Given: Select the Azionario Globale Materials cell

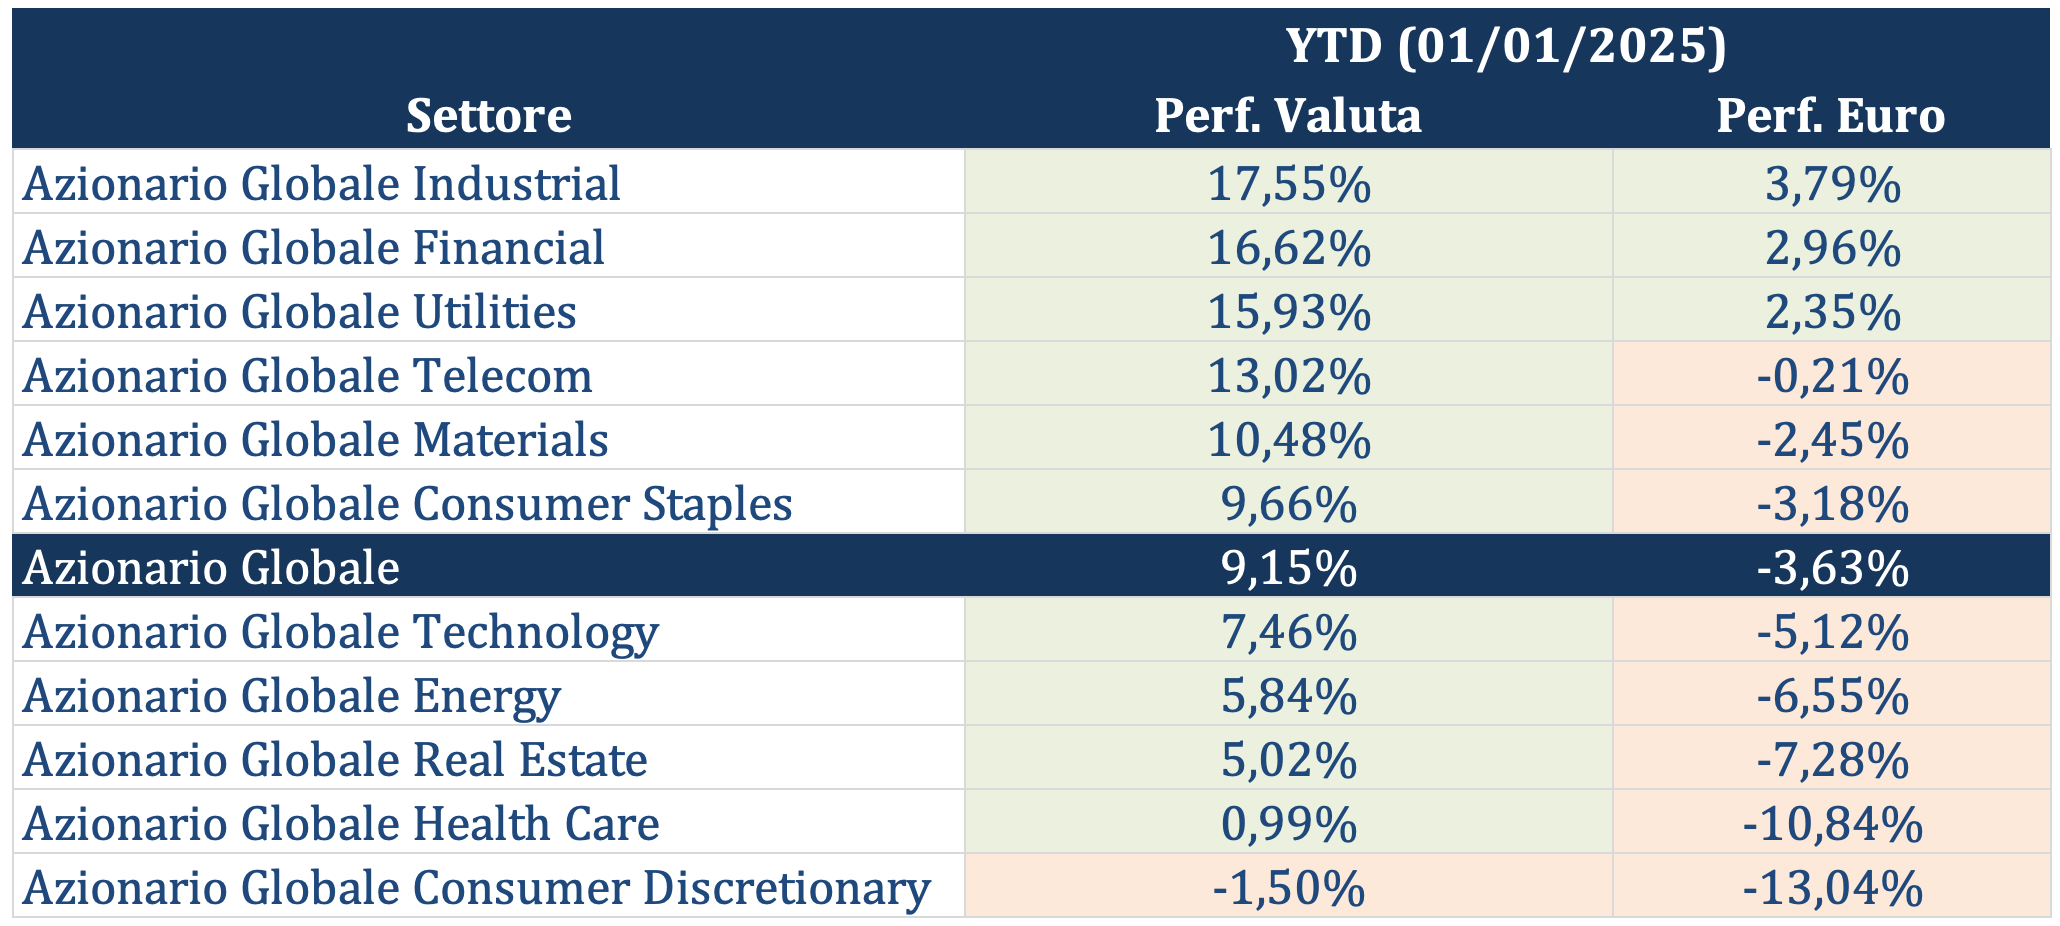Looking at the screenshot, I should [316, 440].
